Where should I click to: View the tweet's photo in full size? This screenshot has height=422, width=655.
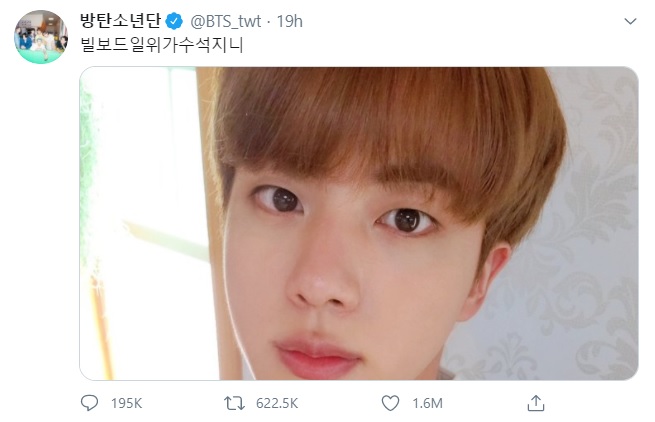tap(358, 223)
